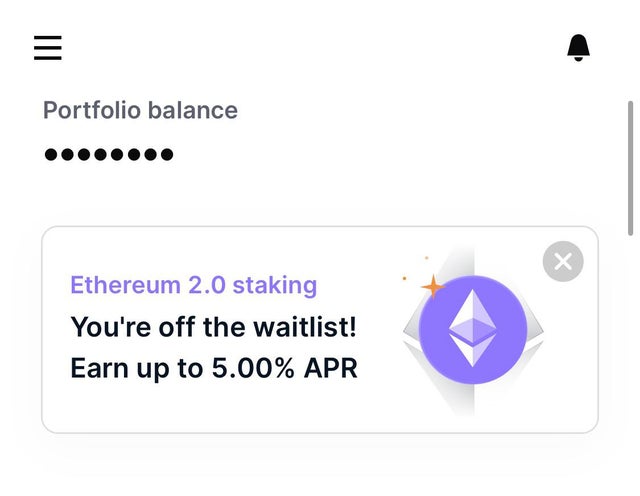This screenshot has height=496, width=640.
Task: Click the staking promotion card background
Action: [x=320, y=329]
